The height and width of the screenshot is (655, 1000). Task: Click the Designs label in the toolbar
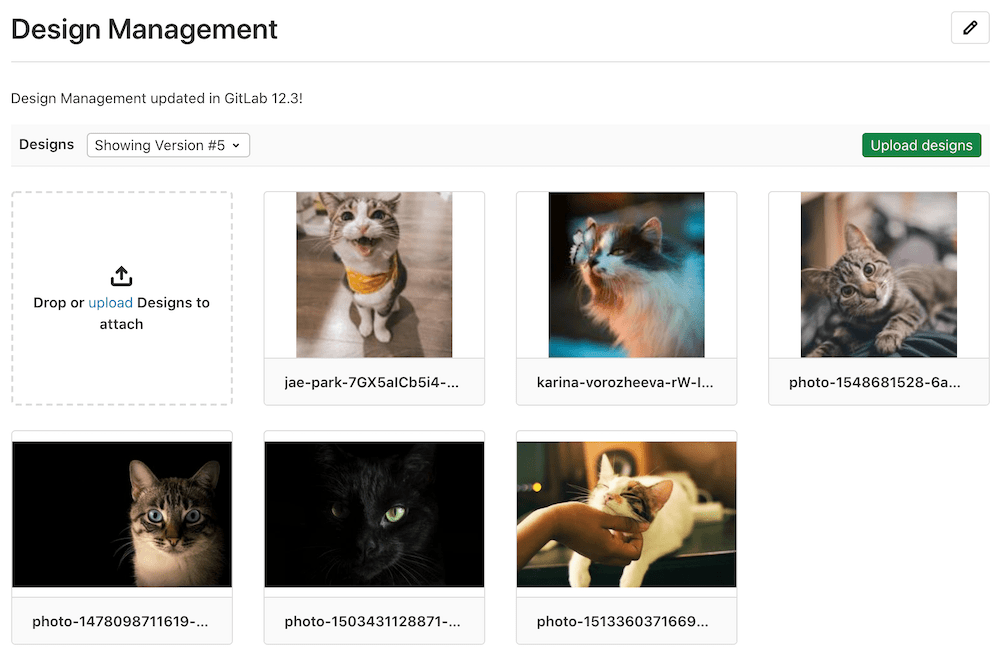pos(47,145)
